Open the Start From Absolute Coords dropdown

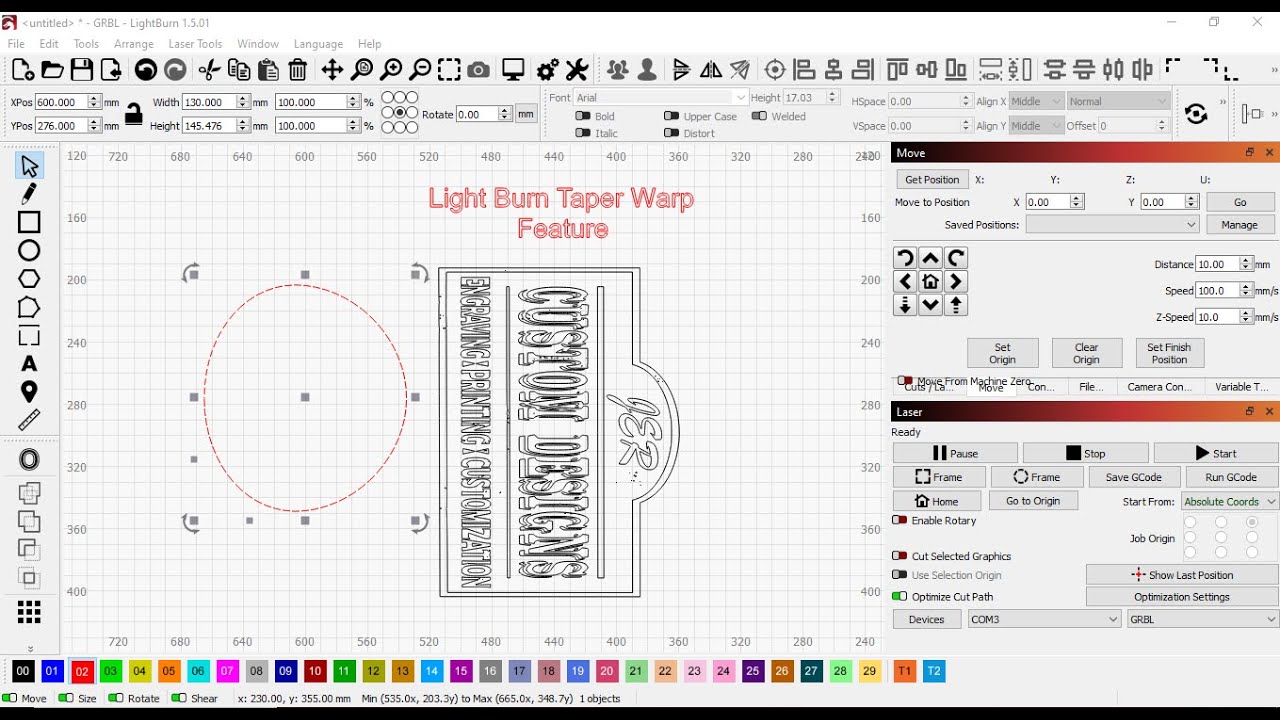1230,501
